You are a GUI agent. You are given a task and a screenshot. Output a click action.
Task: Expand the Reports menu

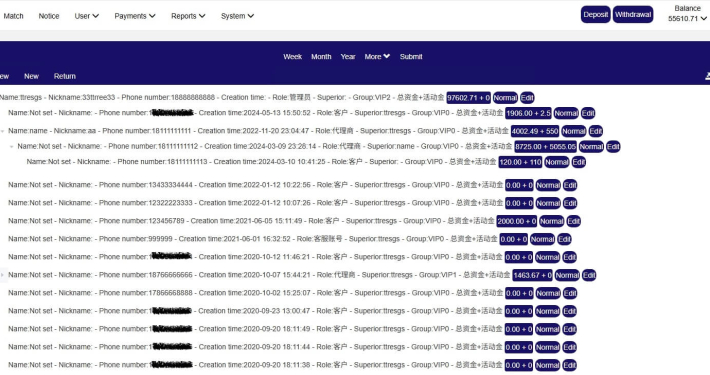(x=188, y=16)
